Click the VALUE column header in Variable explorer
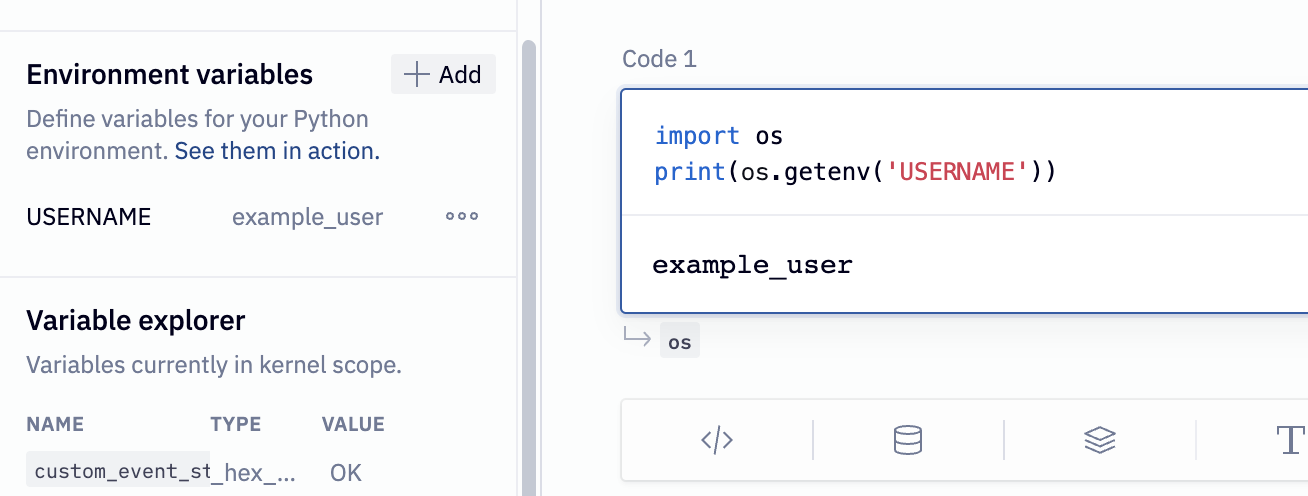This screenshot has width=1308, height=496. pos(353,424)
